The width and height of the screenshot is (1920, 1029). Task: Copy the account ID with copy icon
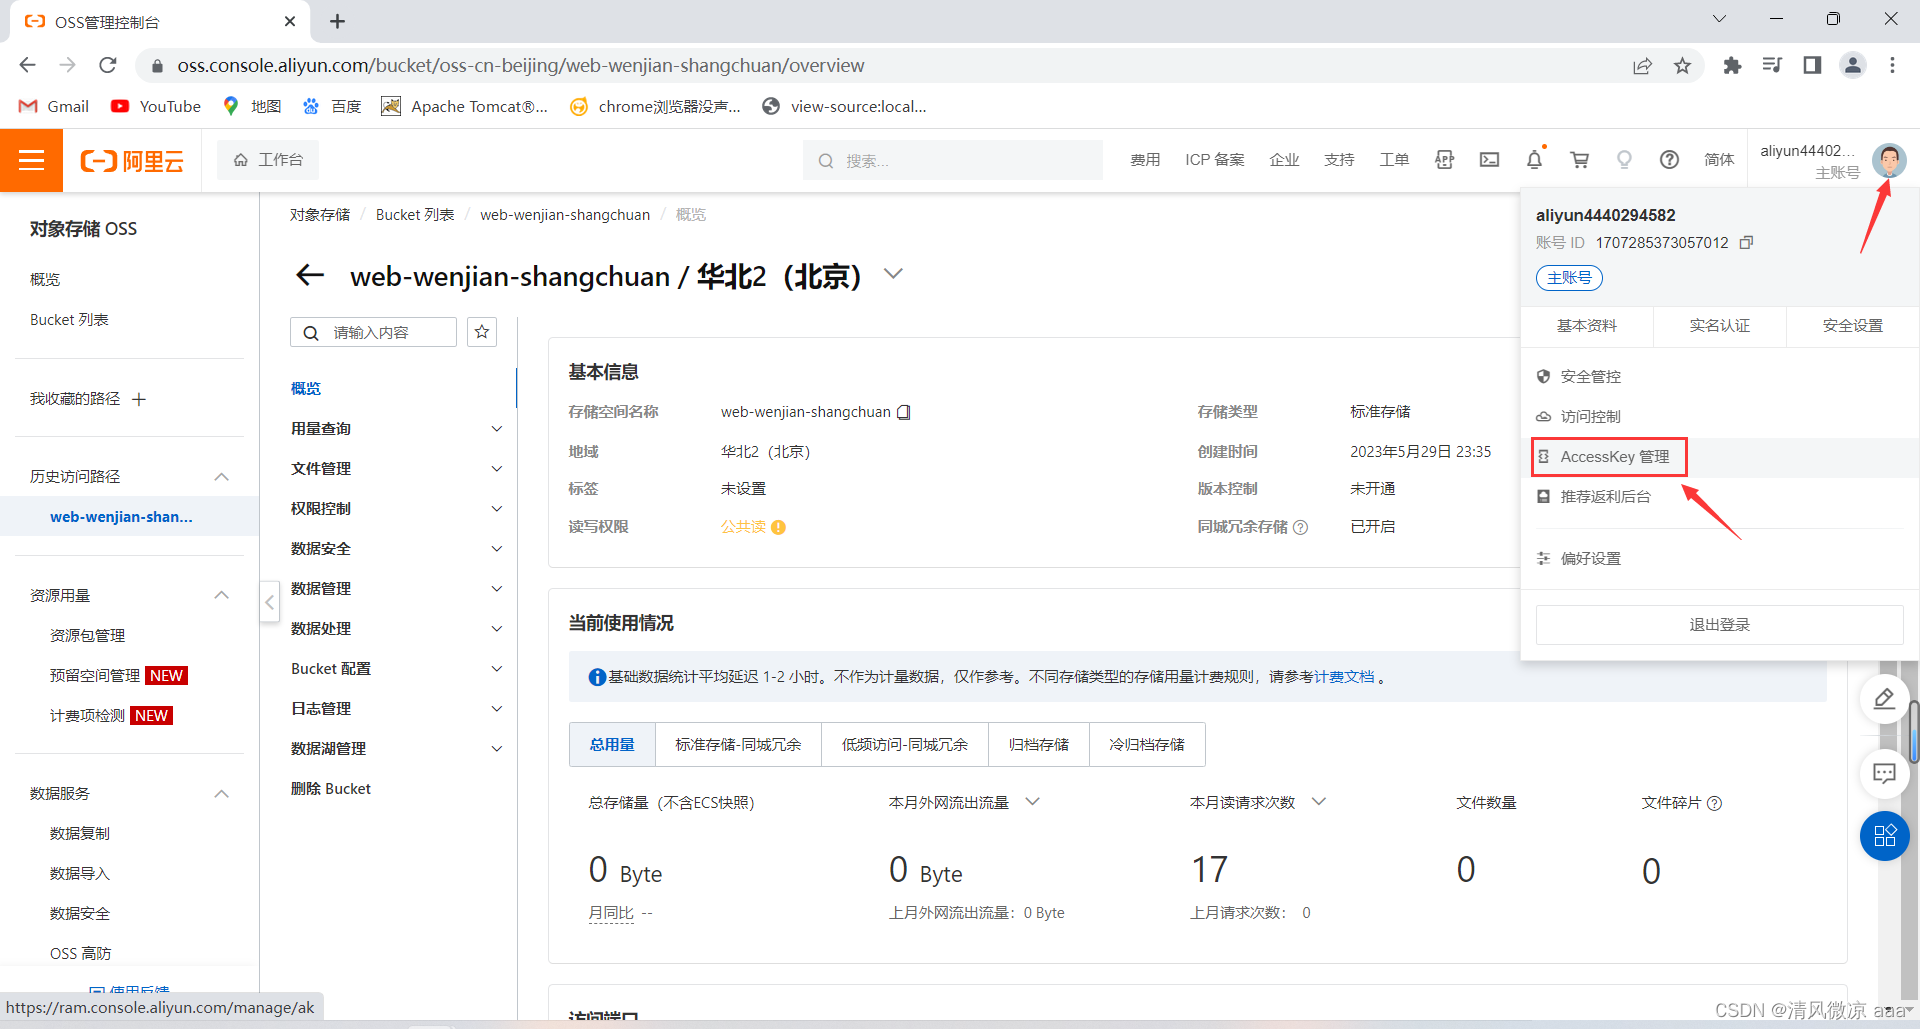coord(1746,243)
